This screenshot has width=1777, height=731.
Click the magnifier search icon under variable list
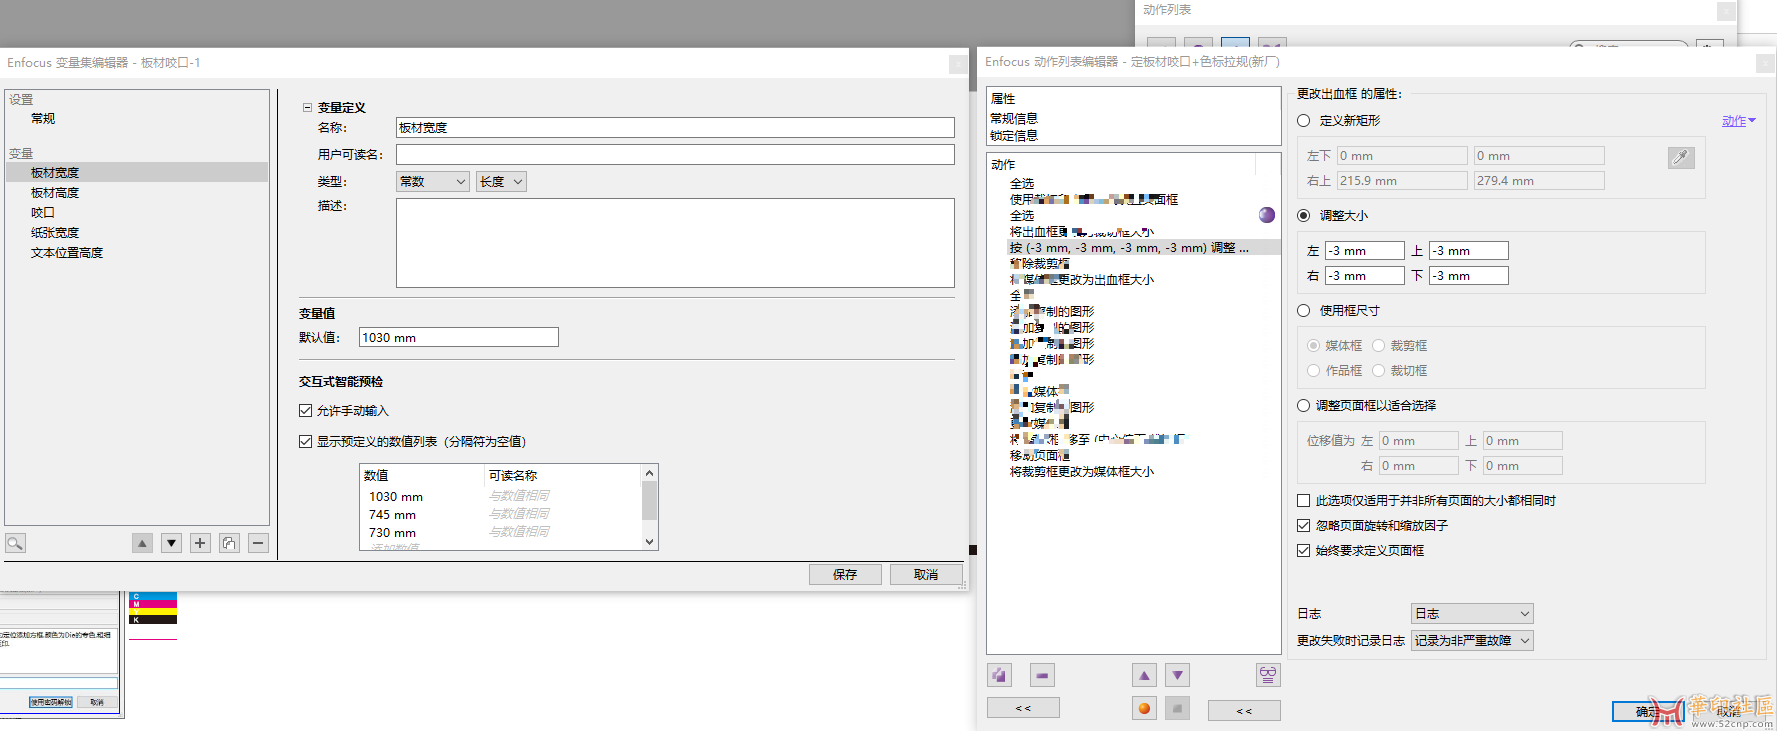15,543
